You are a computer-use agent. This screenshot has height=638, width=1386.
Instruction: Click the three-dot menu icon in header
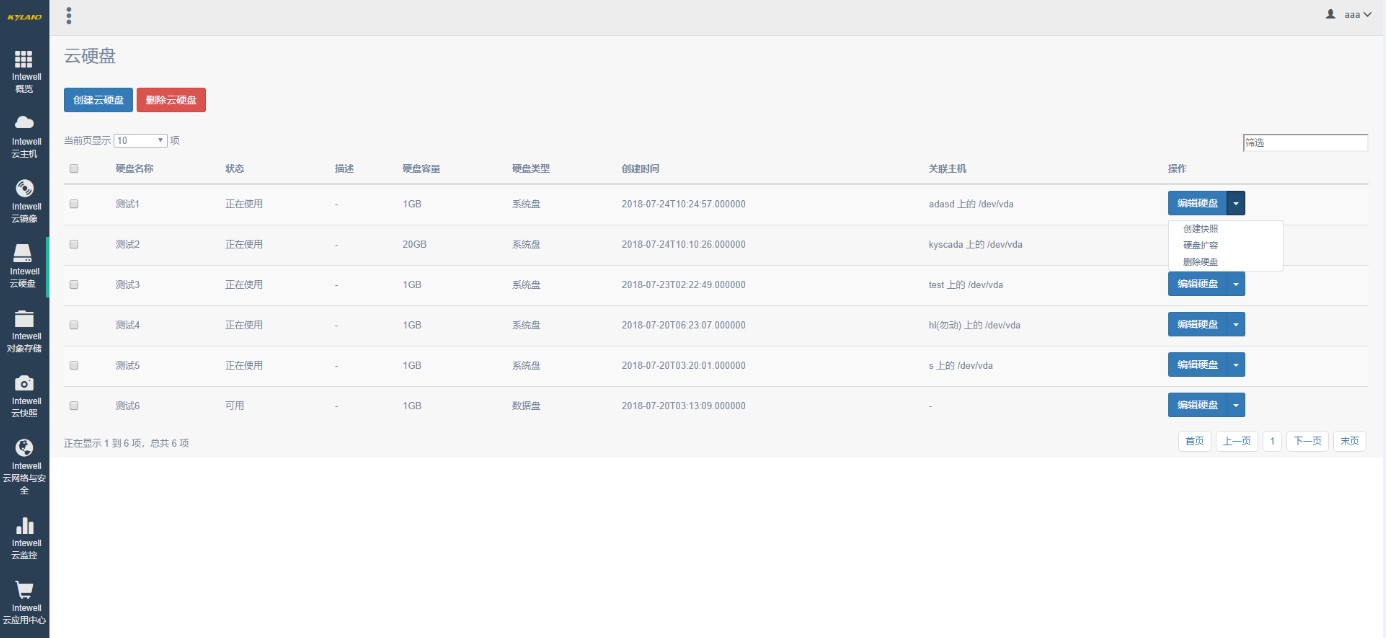click(68, 16)
